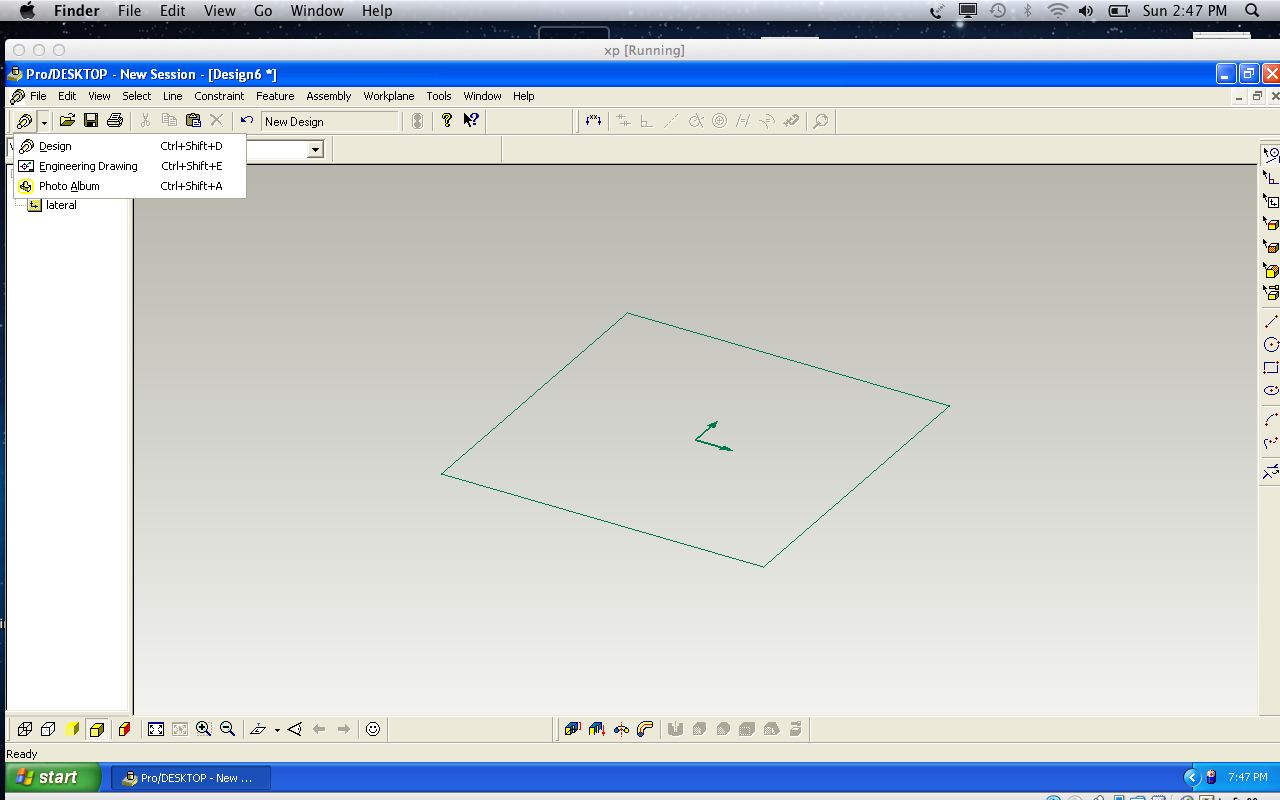Select the Select Lines tool on right toolbar
The width and height of the screenshot is (1280, 800).
pos(1271,154)
